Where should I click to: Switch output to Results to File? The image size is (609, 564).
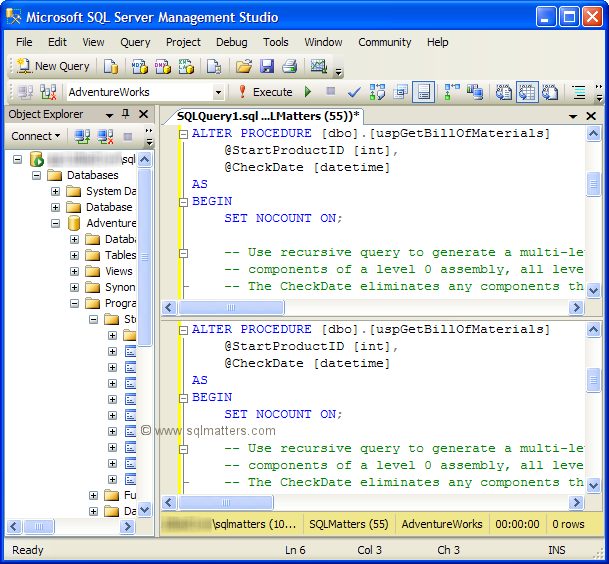pyautogui.click(x=550, y=92)
